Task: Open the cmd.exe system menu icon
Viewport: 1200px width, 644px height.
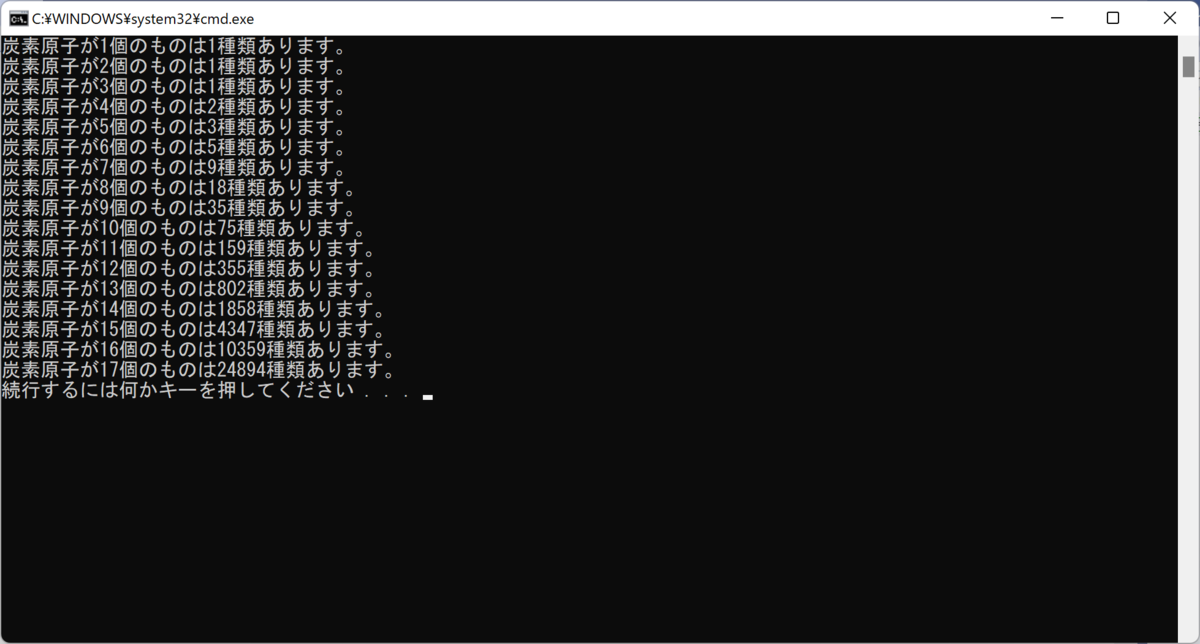Action: coord(19,18)
